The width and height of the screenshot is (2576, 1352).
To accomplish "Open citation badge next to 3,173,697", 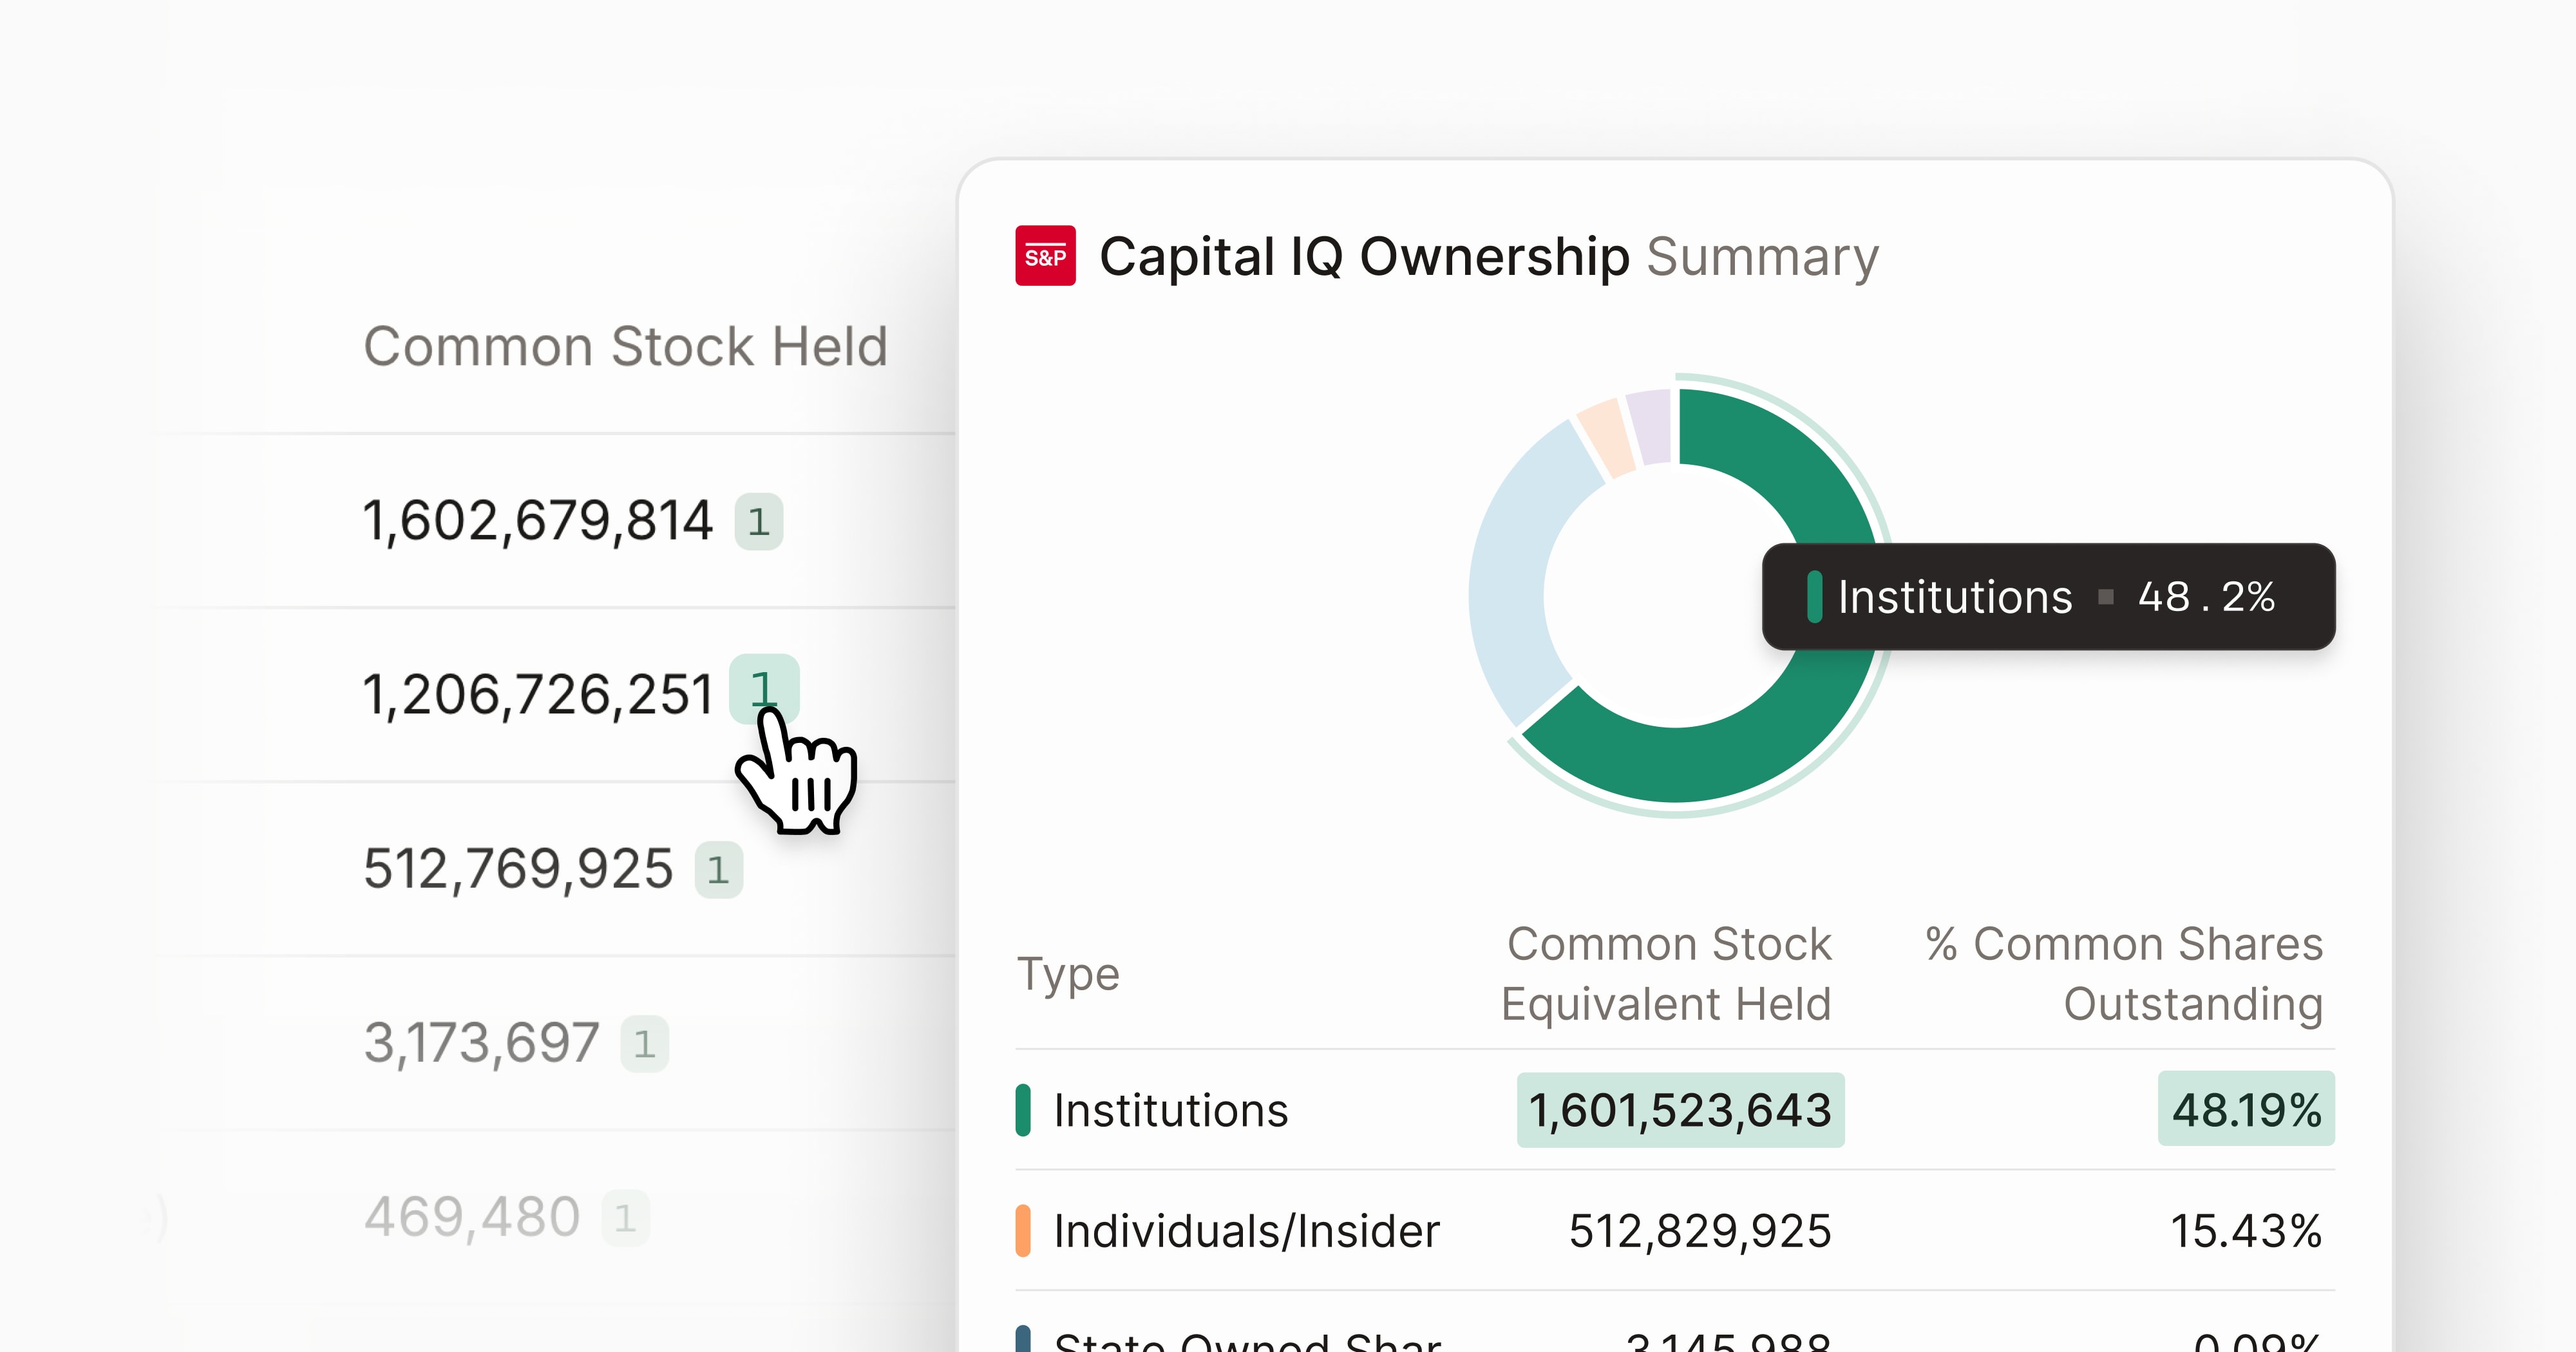I will 644,1043.
